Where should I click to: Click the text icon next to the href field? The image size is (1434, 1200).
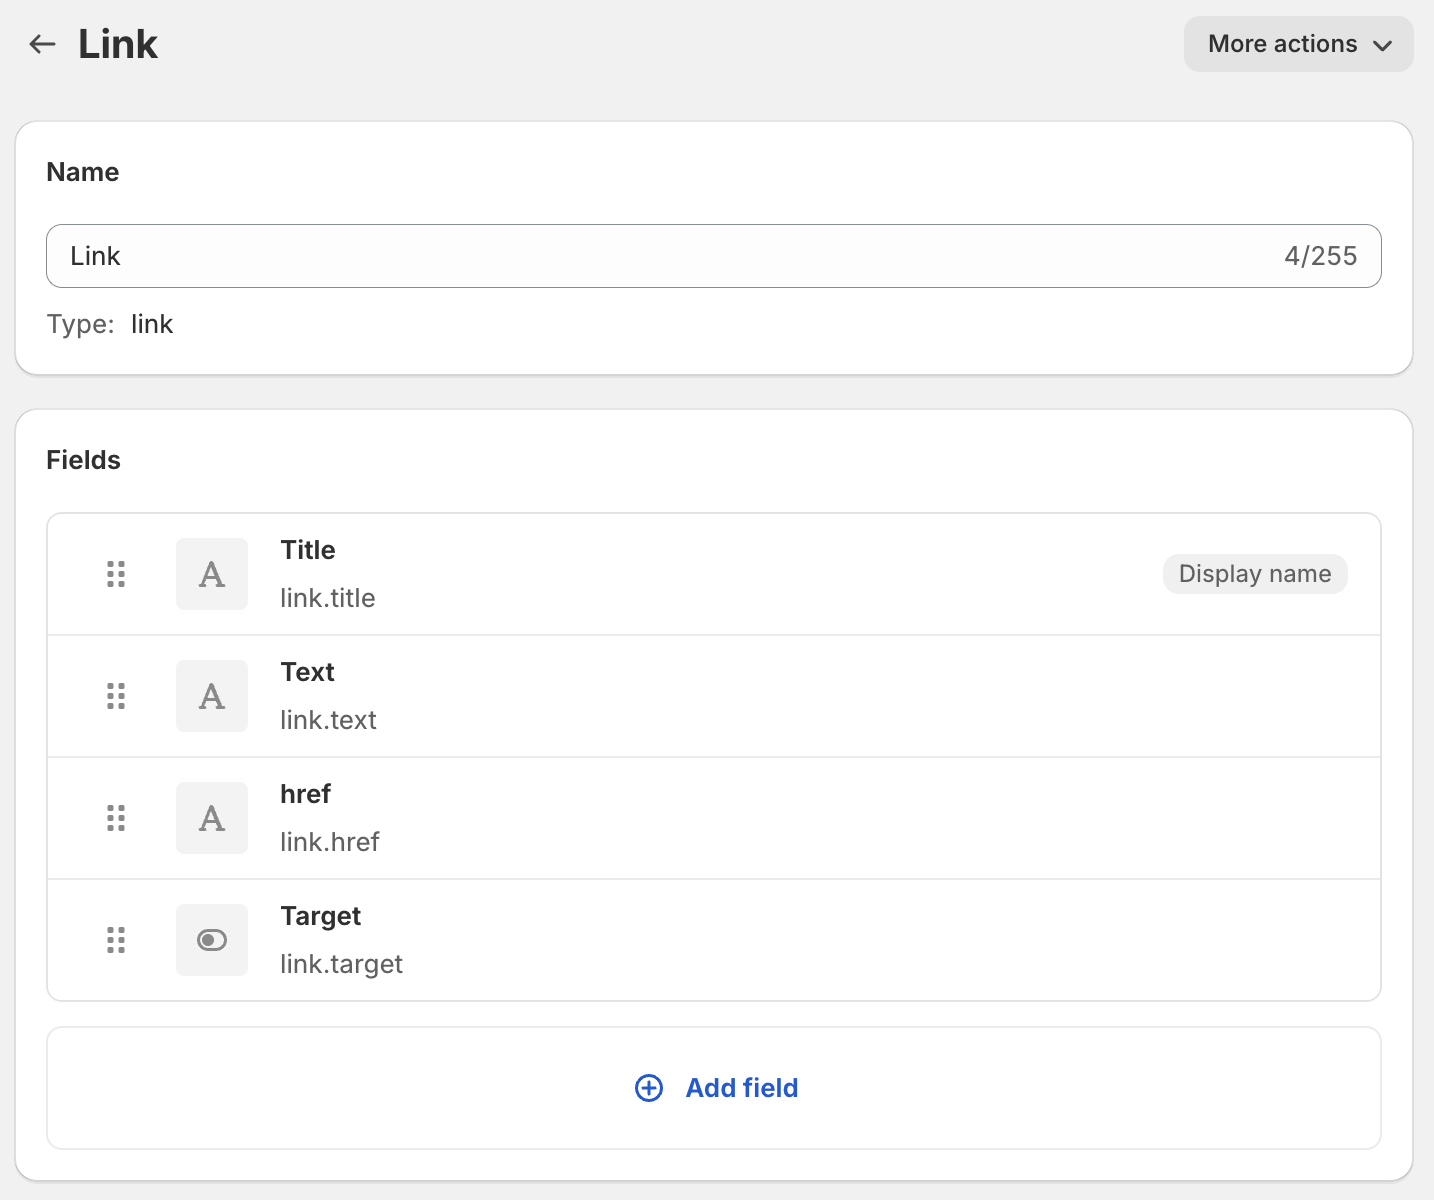[211, 817]
